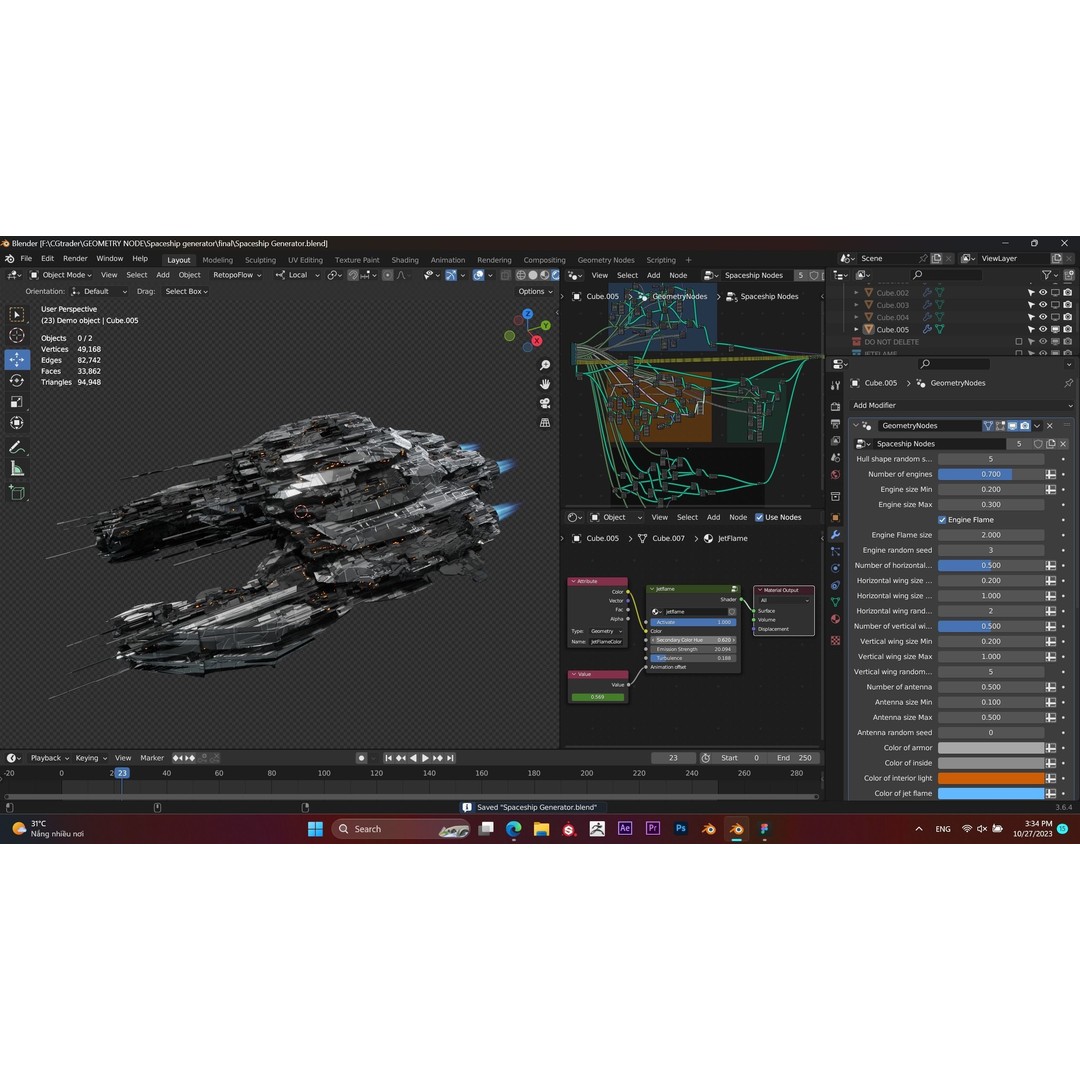Open the Object properties orange square tab

click(835, 517)
